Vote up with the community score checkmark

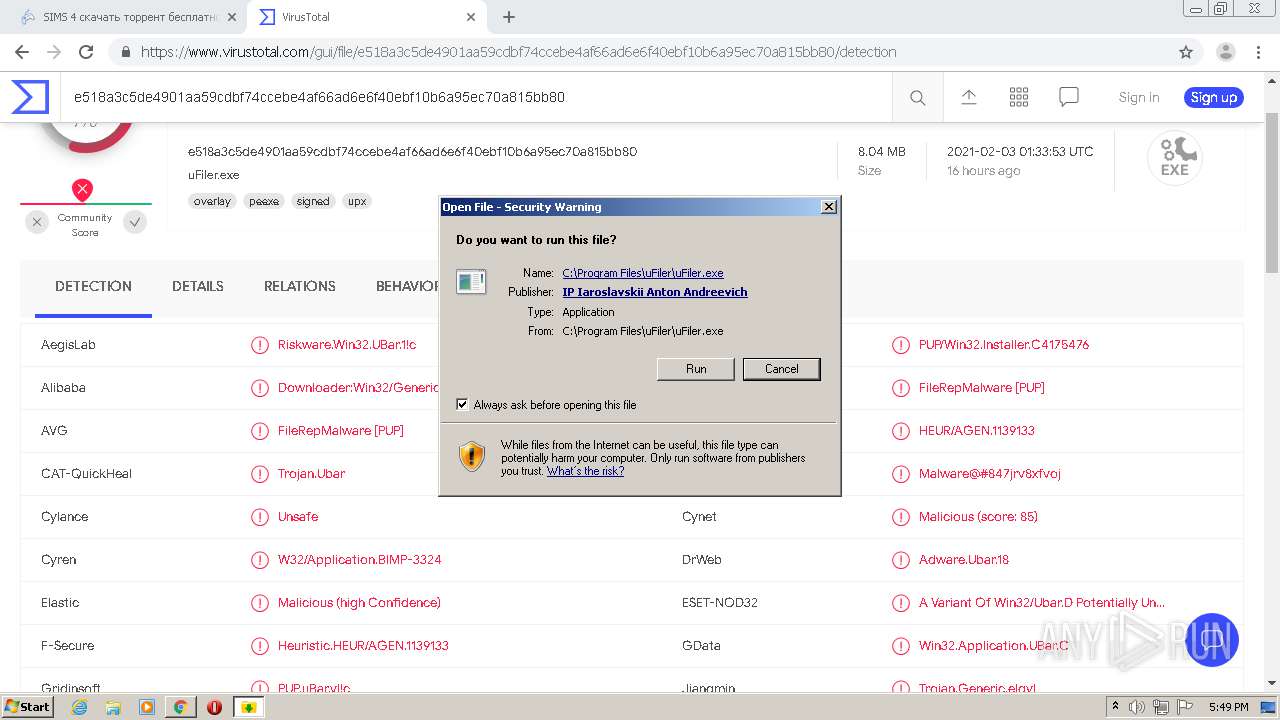point(135,223)
